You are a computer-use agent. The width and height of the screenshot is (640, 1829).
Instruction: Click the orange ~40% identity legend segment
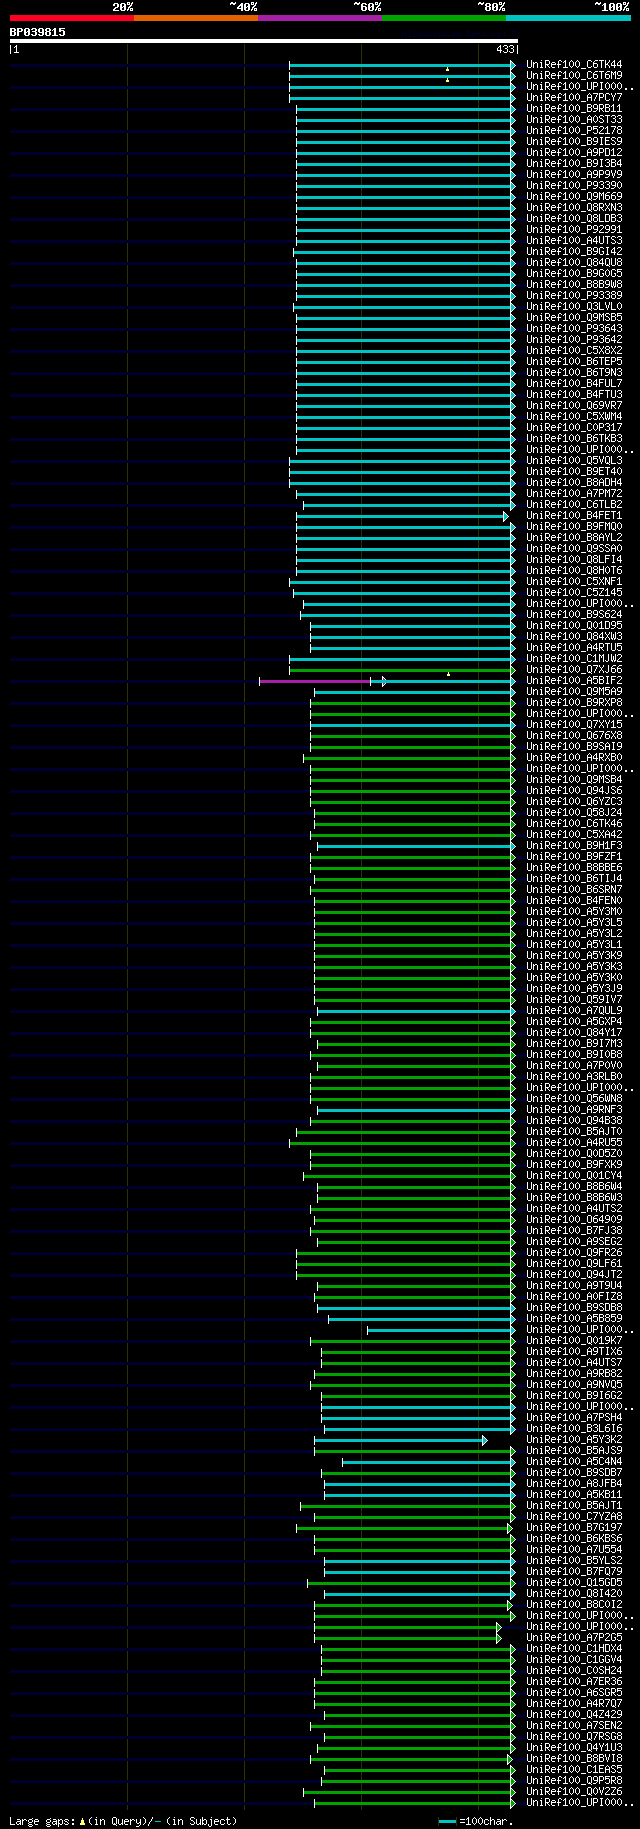[x=195, y=18]
